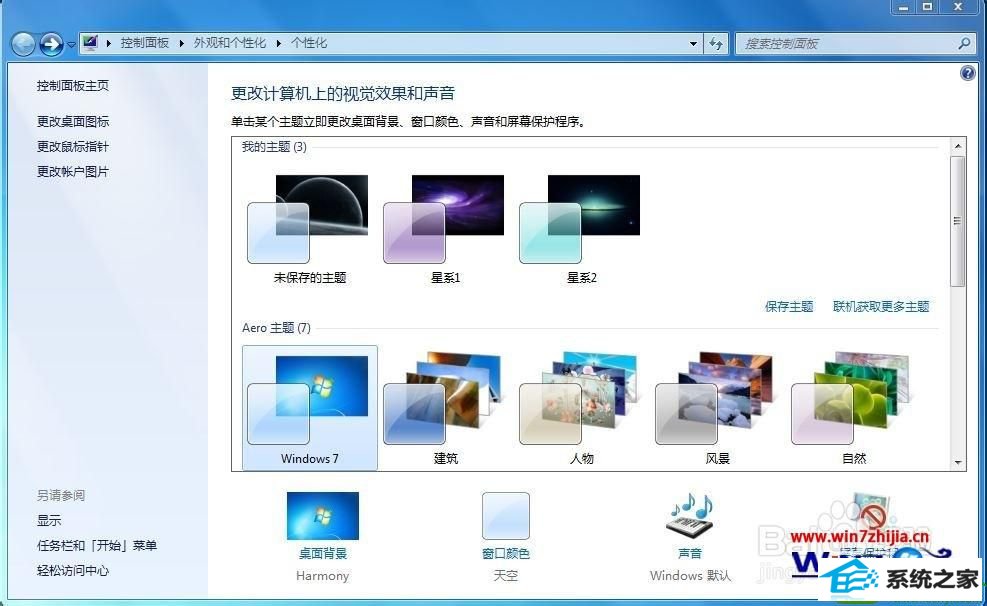This screenshot has height=606, width=987.
Task: Click the 桌面背景 label link
Action: pyautogui.click(x=323, y=554)
